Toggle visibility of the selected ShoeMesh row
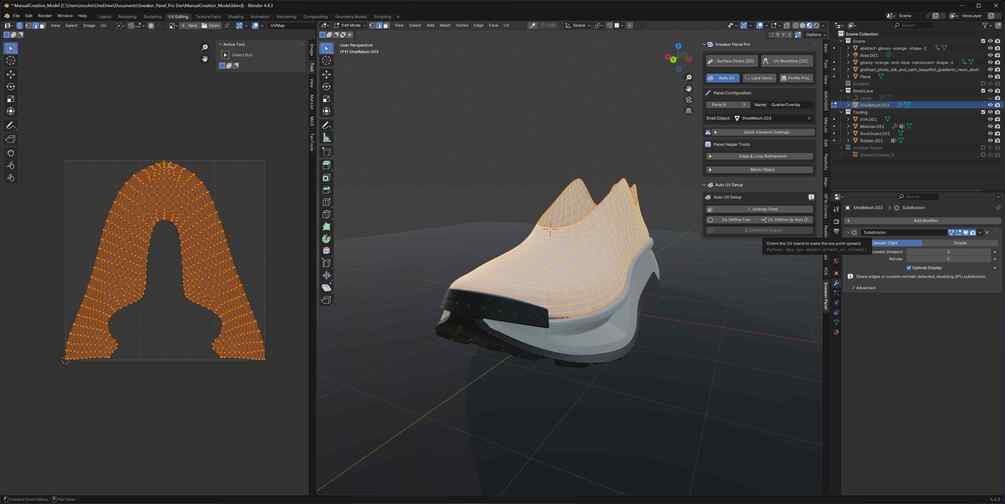This screenshot has height=504, width=1005. 990,105
